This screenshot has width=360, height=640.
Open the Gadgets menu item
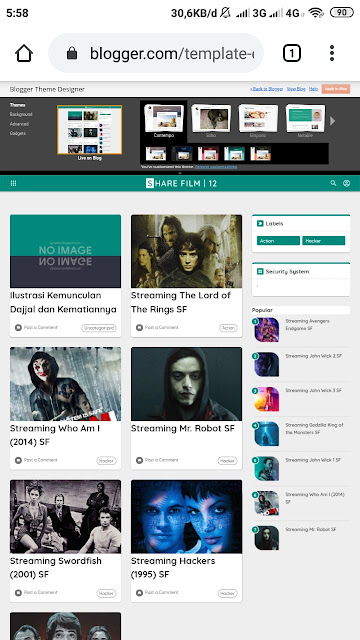tap(18, 133)
